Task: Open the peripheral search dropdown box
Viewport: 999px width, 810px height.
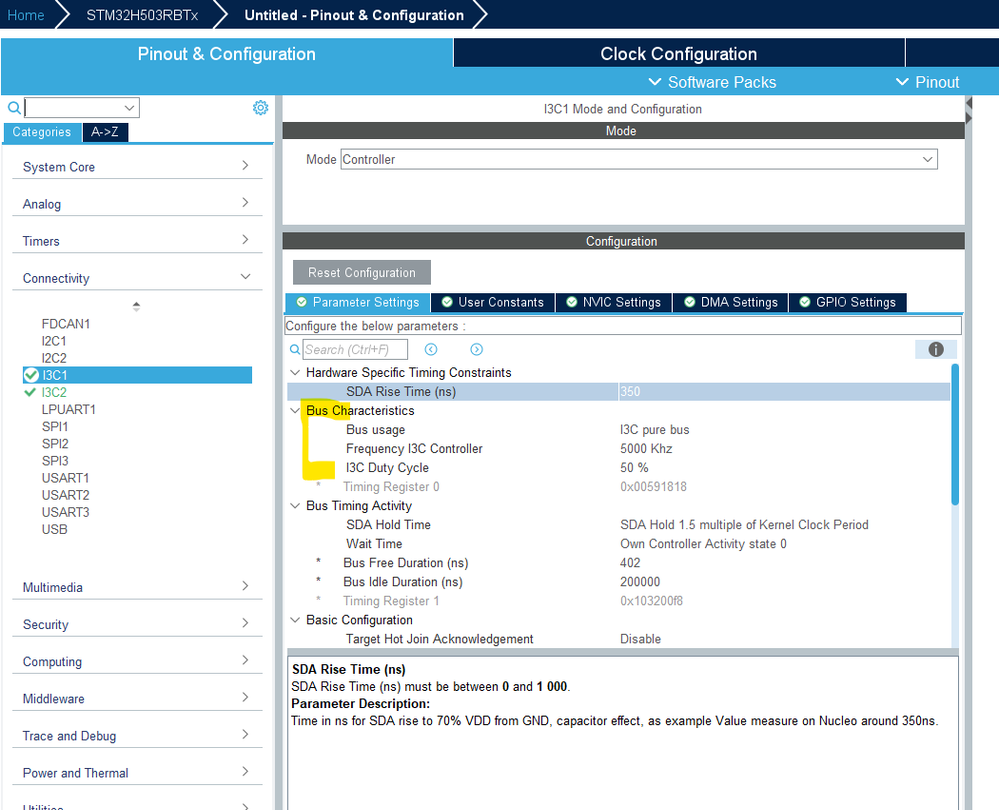Action: [x=82, y=107]
